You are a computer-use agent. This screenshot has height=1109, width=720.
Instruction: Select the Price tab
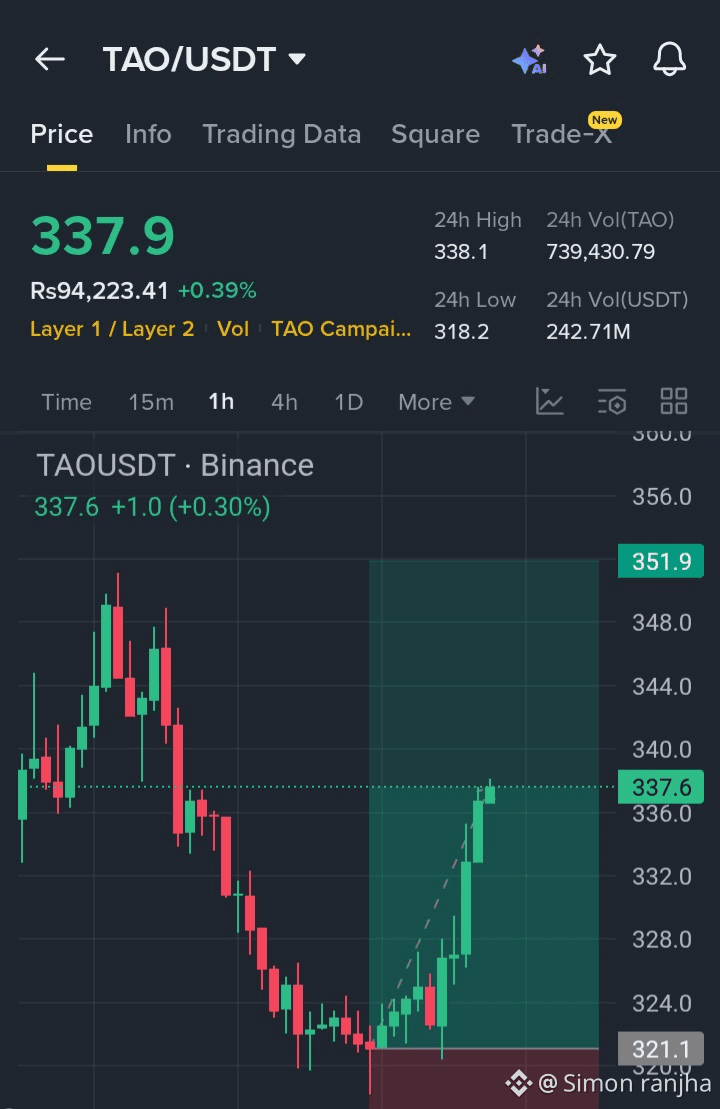(x=62, y=134)
